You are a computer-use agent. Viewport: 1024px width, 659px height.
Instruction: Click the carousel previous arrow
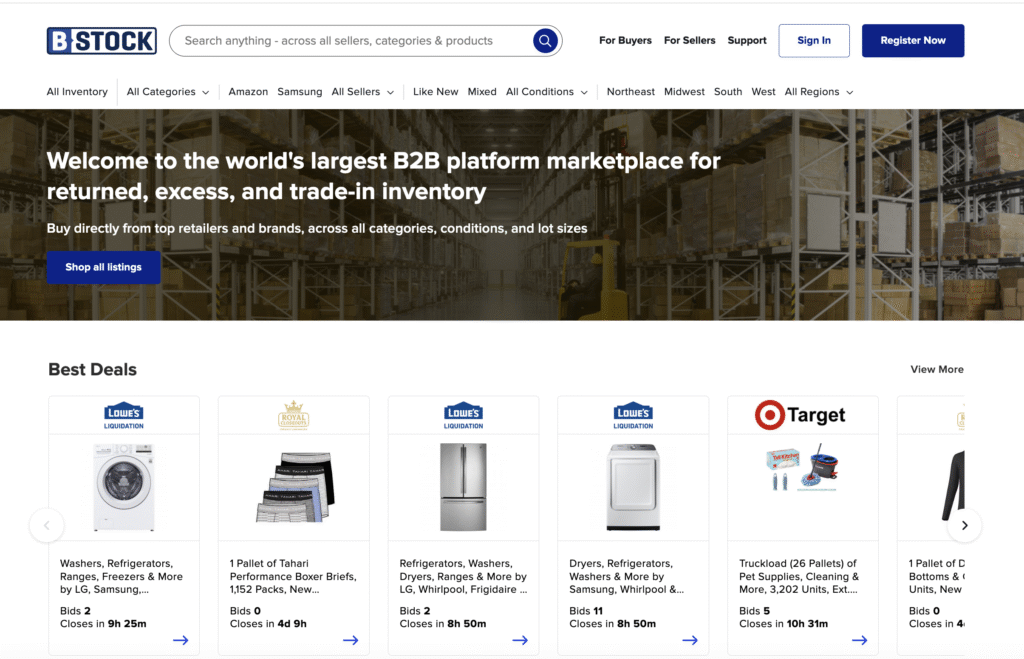coord(47,525)
